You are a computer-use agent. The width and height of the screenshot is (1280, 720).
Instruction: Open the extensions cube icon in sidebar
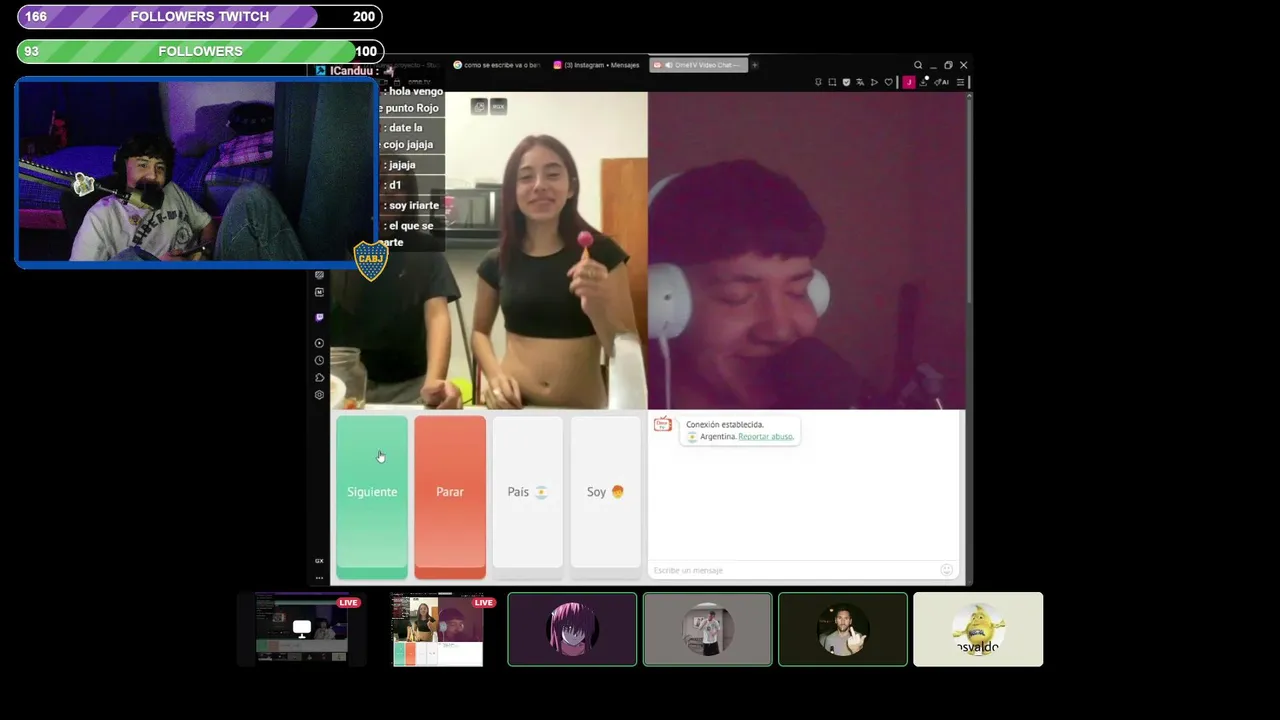[x=319, y=378]
